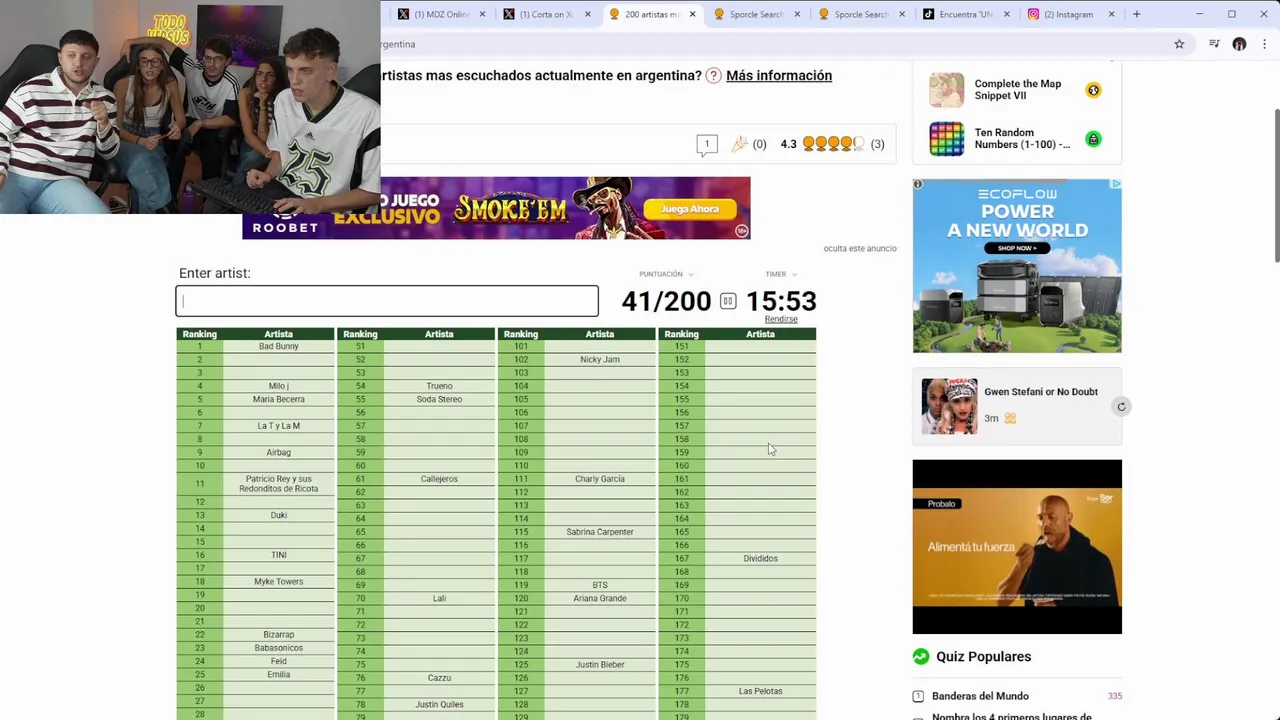This screenshot has width=1280, height=720.
Task: Rate the quiz using the gold rating icons
Action: (x=833, y=144)
